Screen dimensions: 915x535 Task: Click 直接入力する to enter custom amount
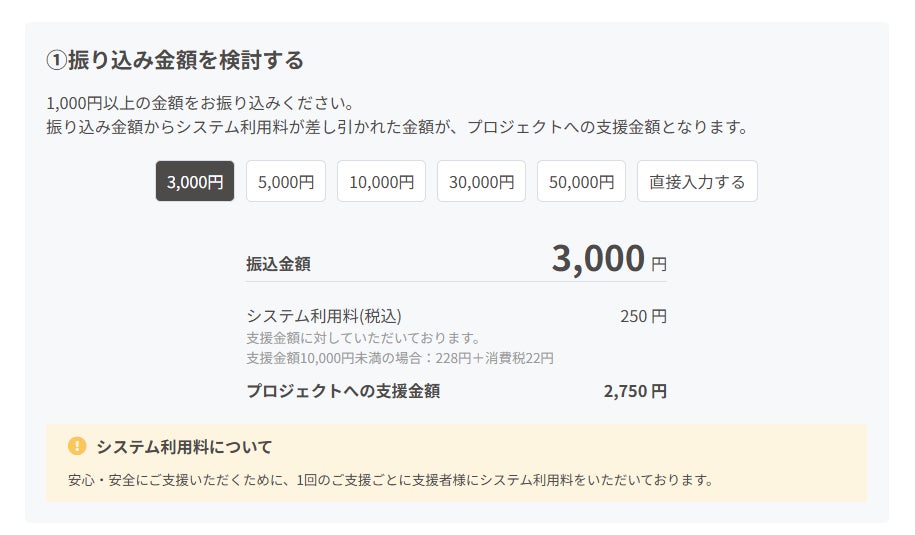point(697,181)
